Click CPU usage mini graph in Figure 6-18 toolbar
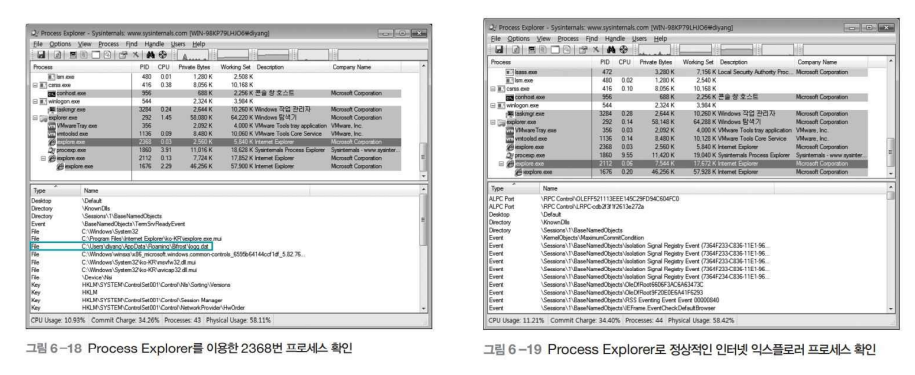915x375 pixels. [193, 55]
